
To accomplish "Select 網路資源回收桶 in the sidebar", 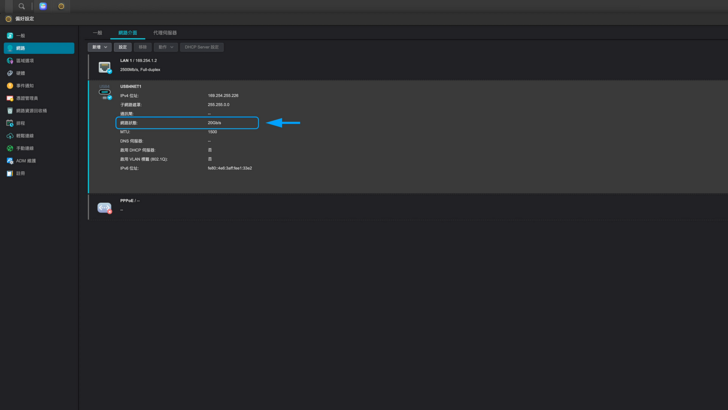I will pyautogui.click(x=31, y=111).
